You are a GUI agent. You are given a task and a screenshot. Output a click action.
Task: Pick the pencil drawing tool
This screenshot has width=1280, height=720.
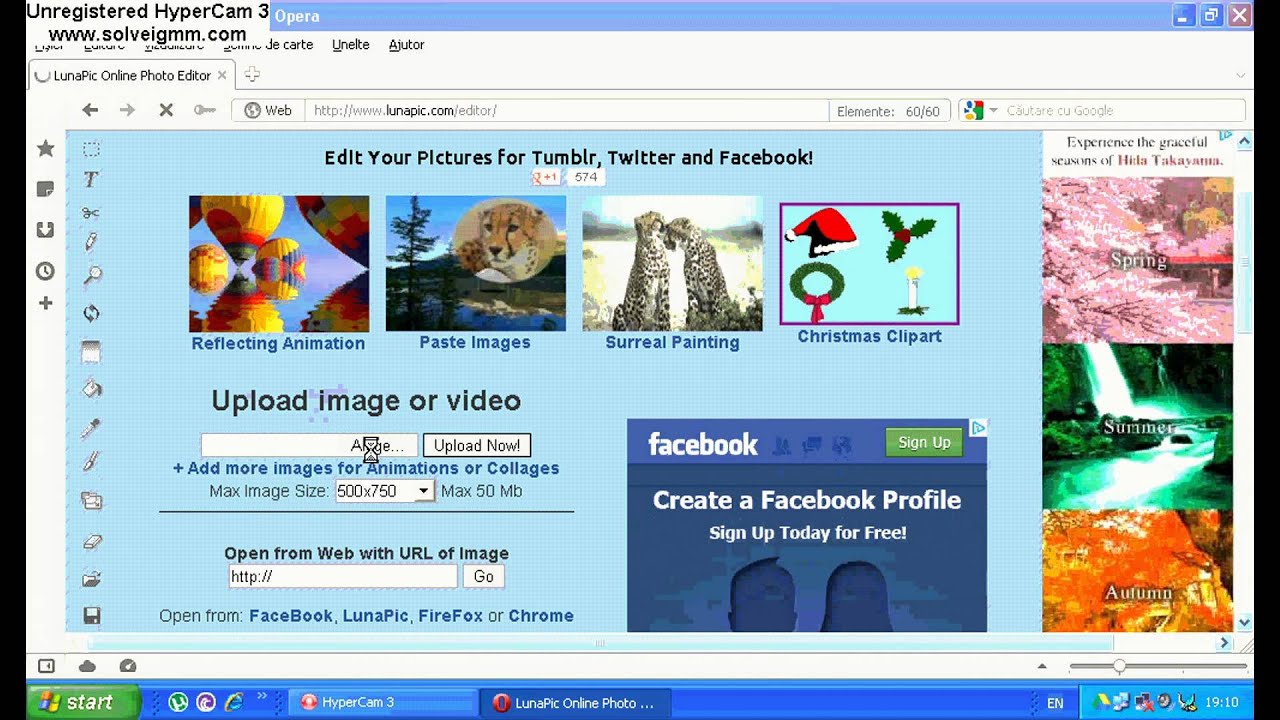click(x=91, y=242)
